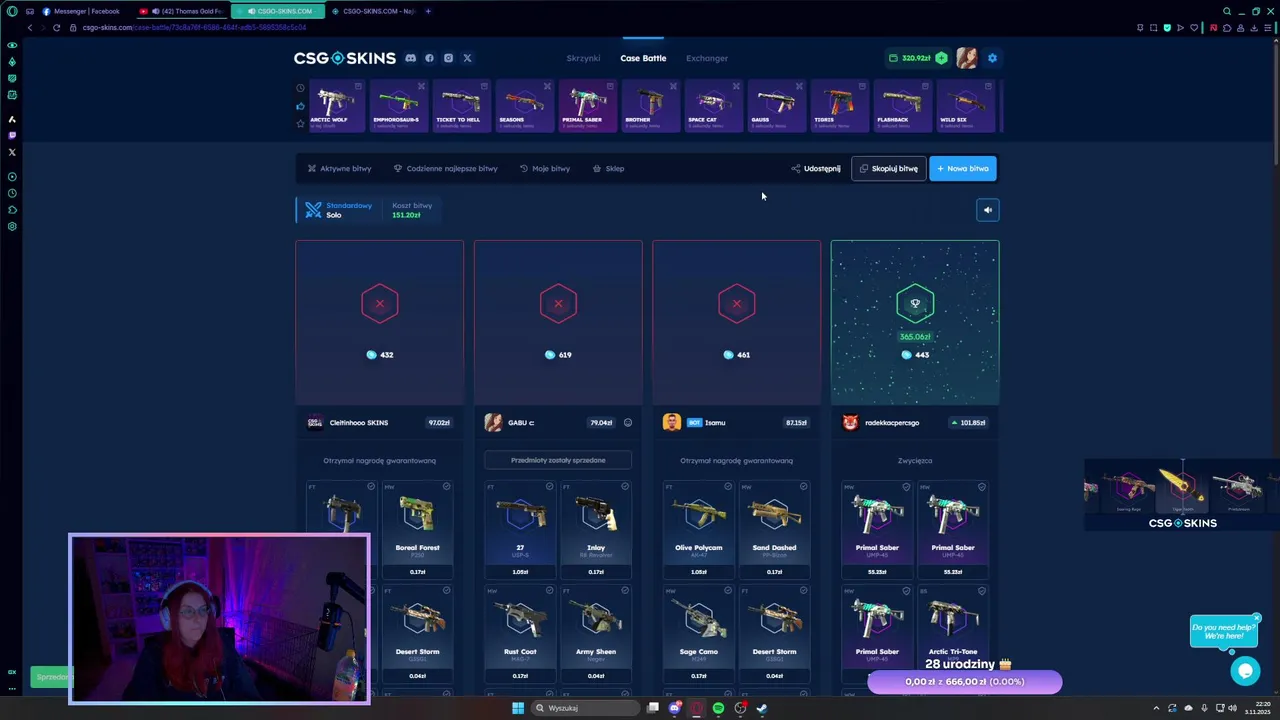
Task: Open BOT Isamu player avatar
Action: pos(671,422)
